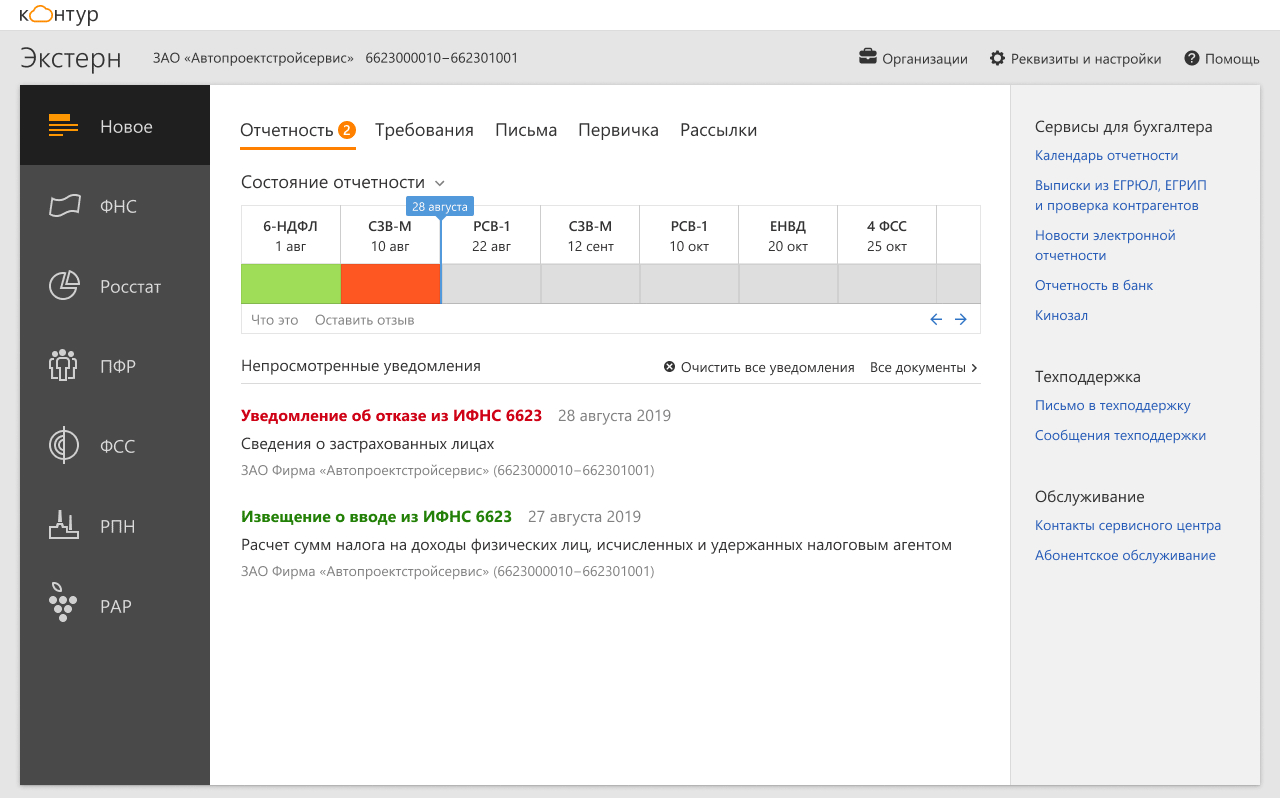This screenshot has width=1280, height=798.
Task: Select the ЕНВД 20 окт timeline cell
Action: point(788,236)
